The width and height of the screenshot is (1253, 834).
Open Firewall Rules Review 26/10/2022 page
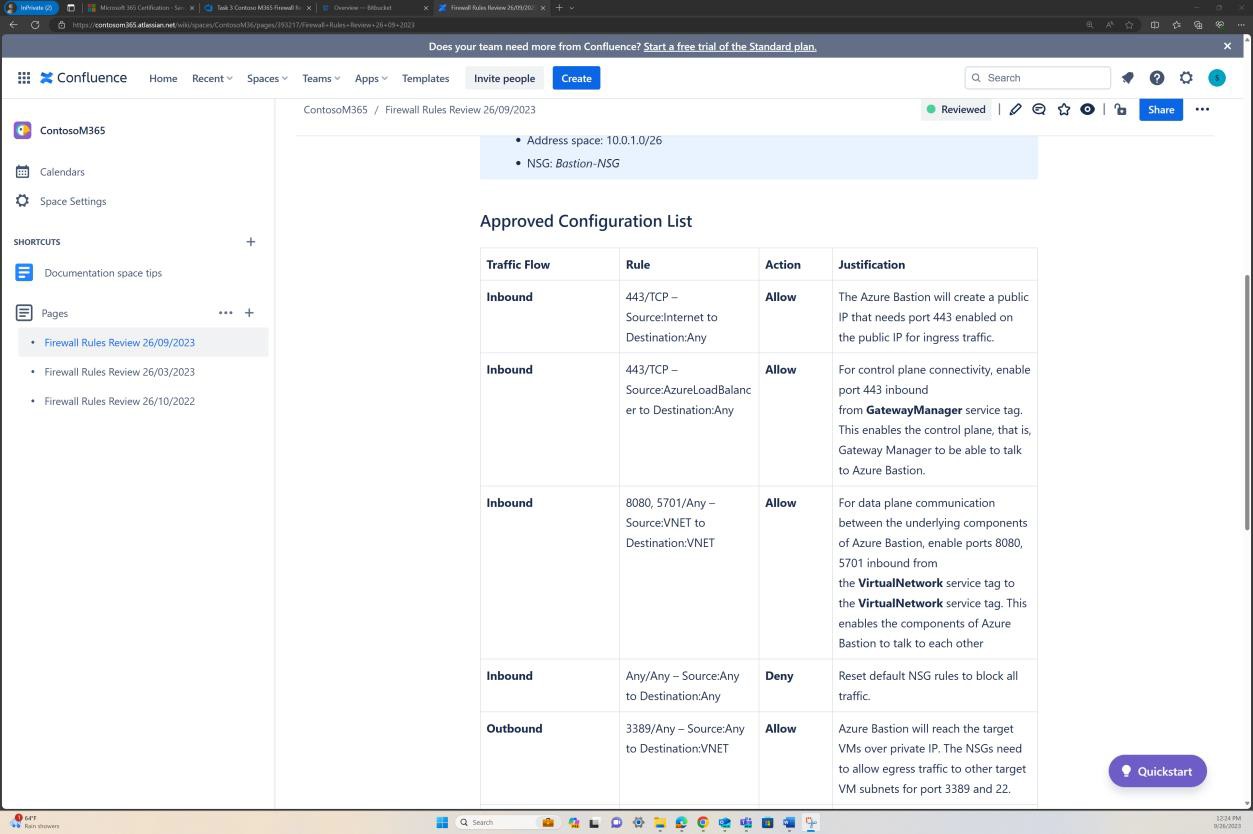pyautogui.click(x=119, y=401)
